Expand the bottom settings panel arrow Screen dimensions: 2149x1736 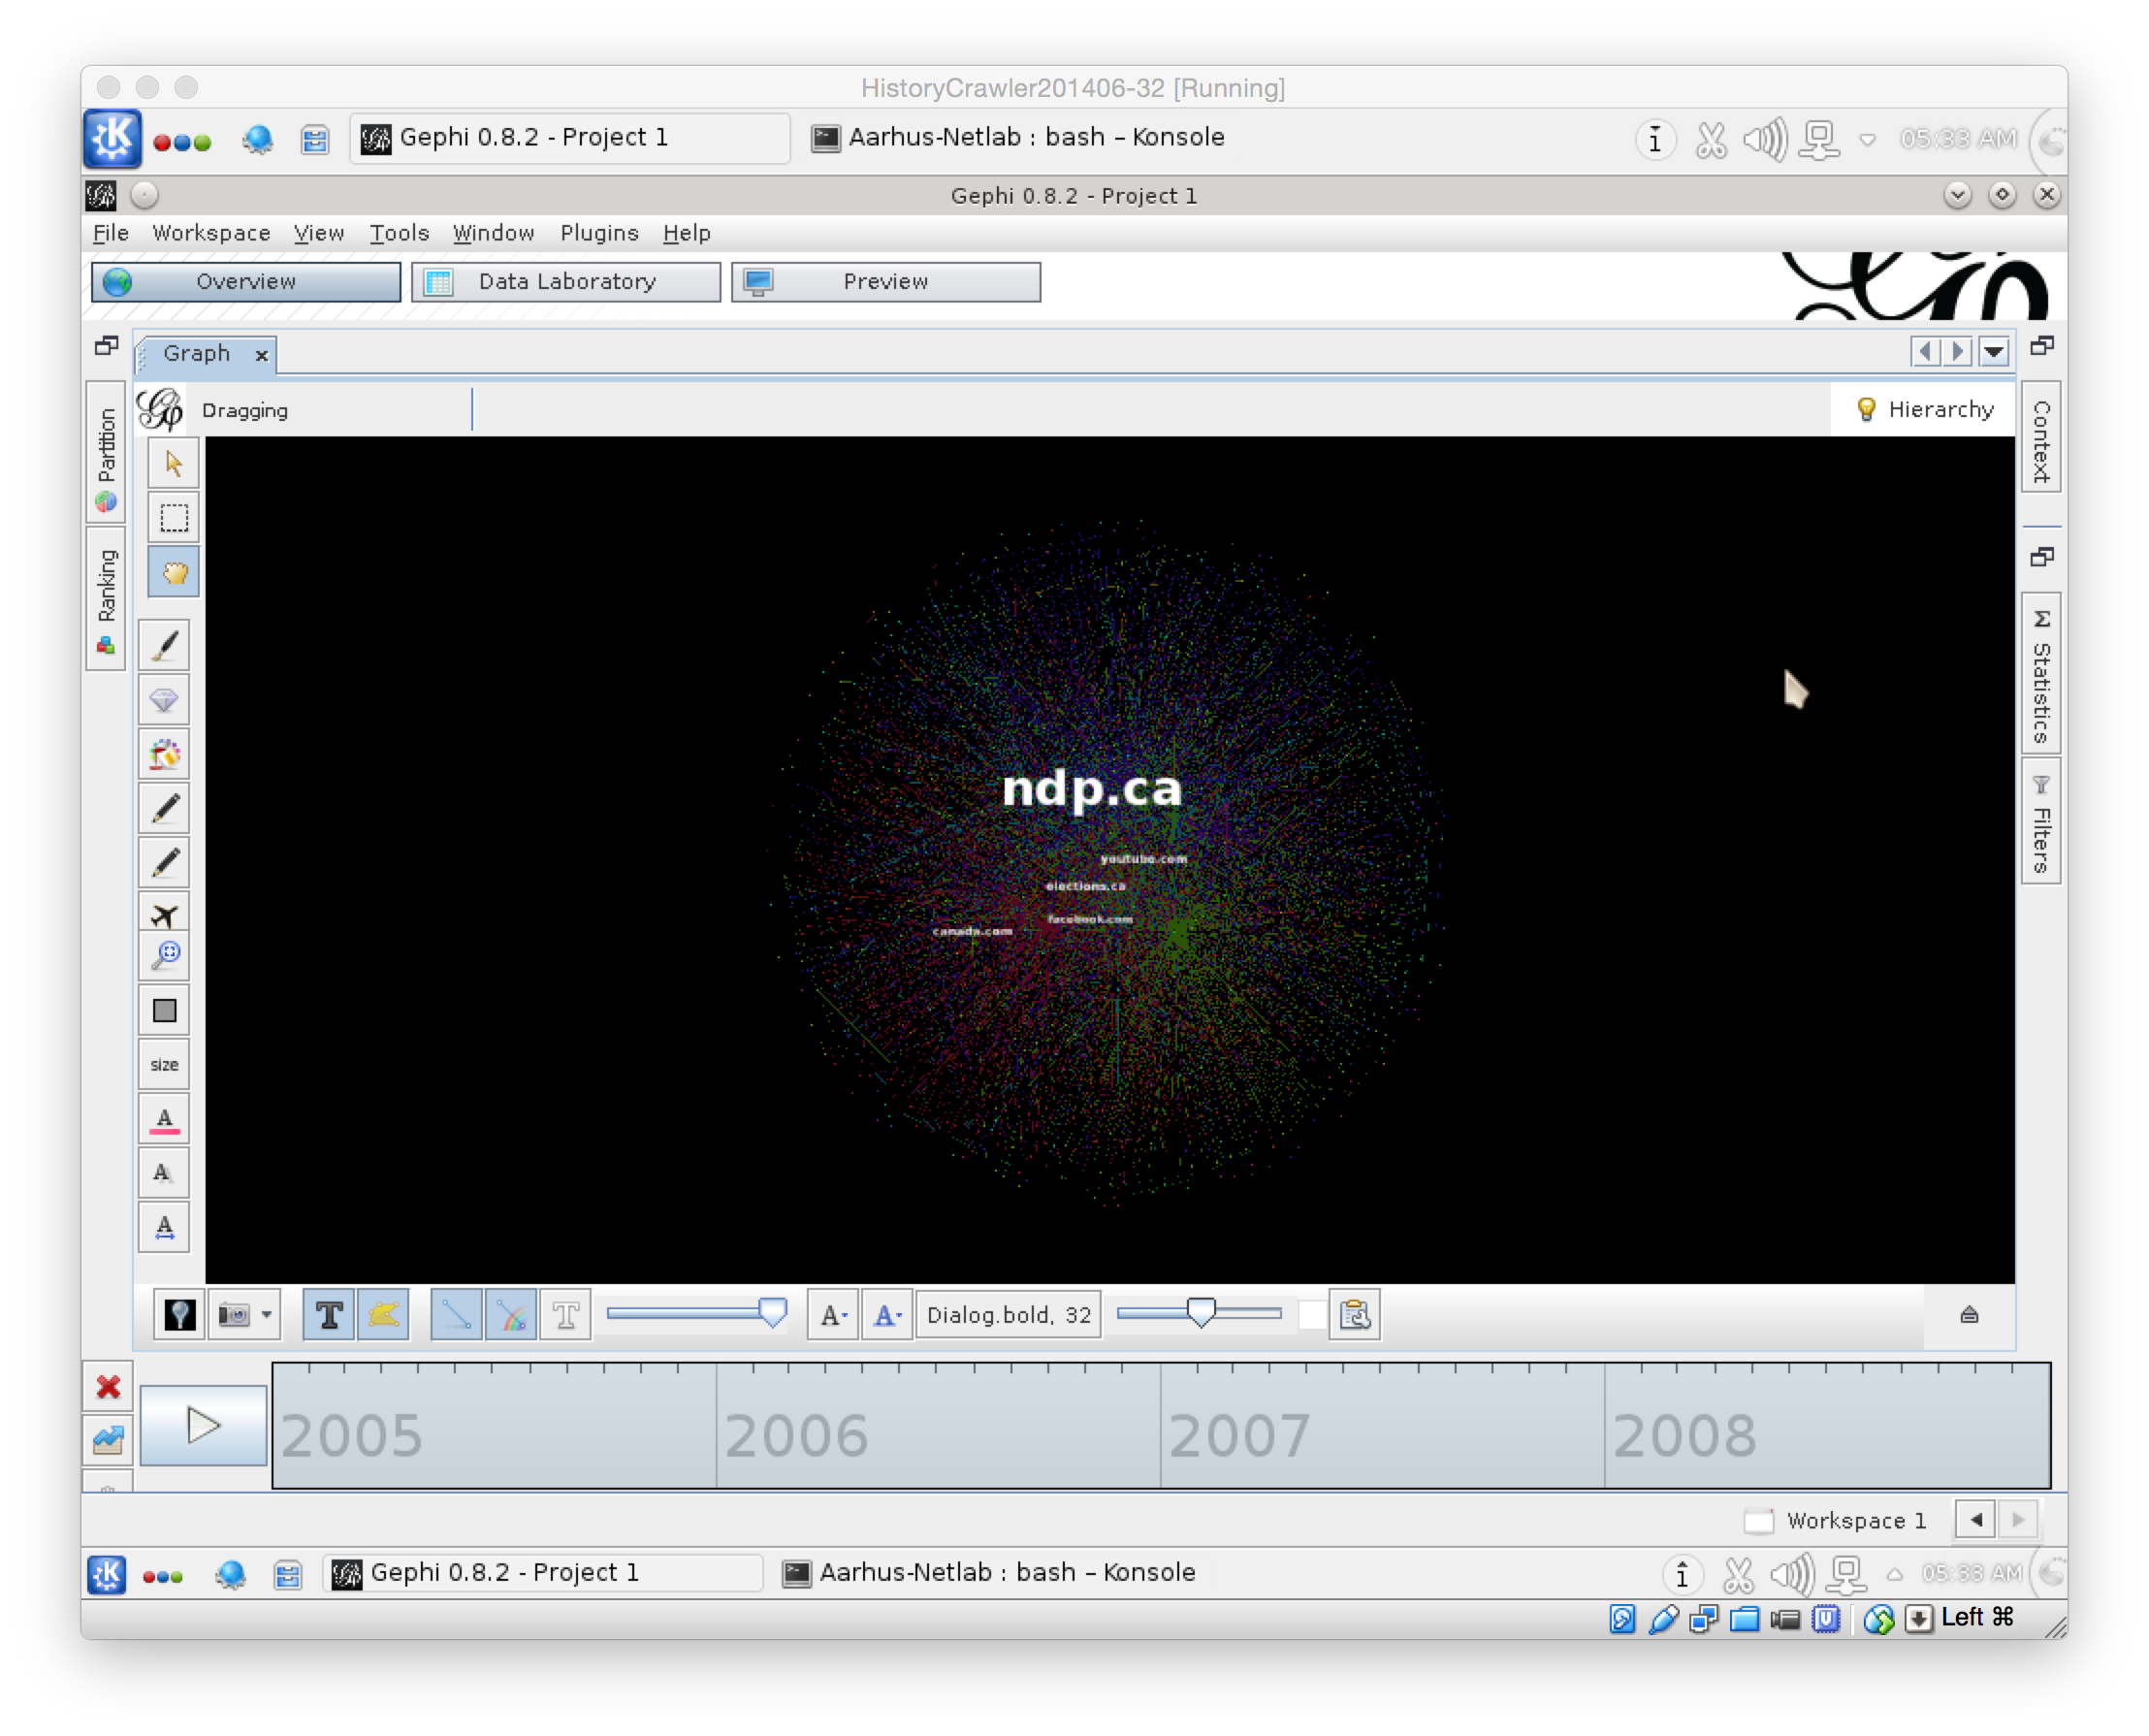click(1969, 1315)
